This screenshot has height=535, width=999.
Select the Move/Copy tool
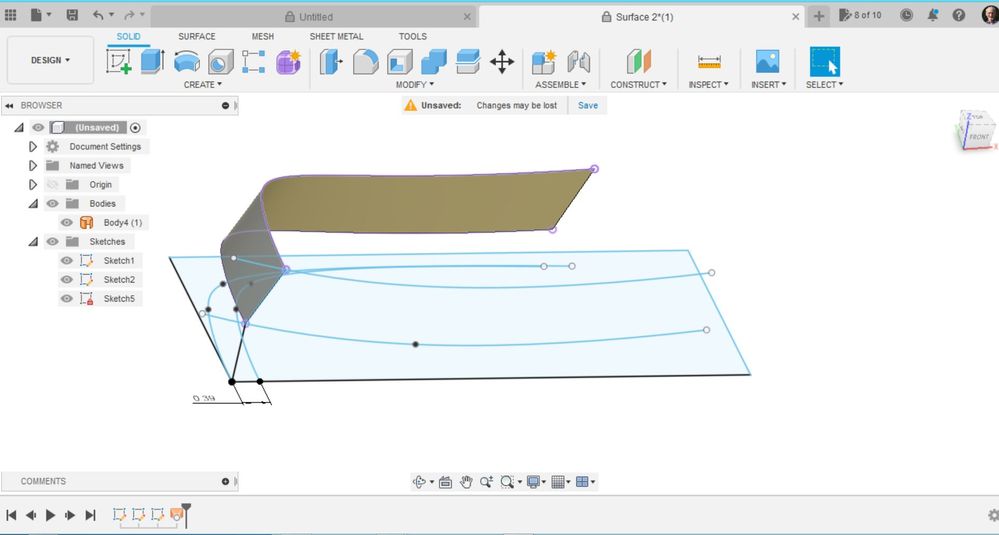click(502, 62)
